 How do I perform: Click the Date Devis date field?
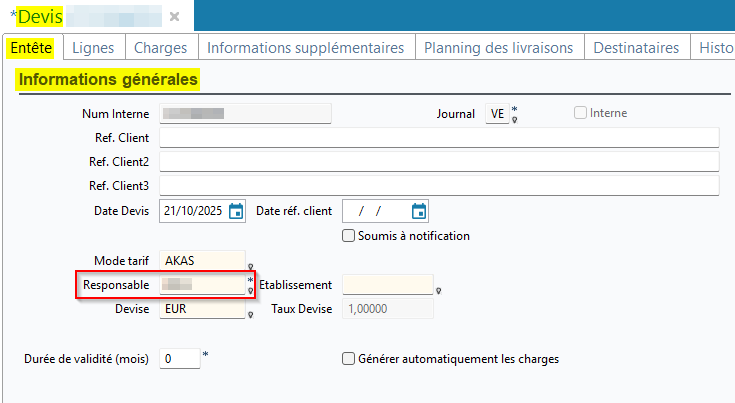click(192, 211)
